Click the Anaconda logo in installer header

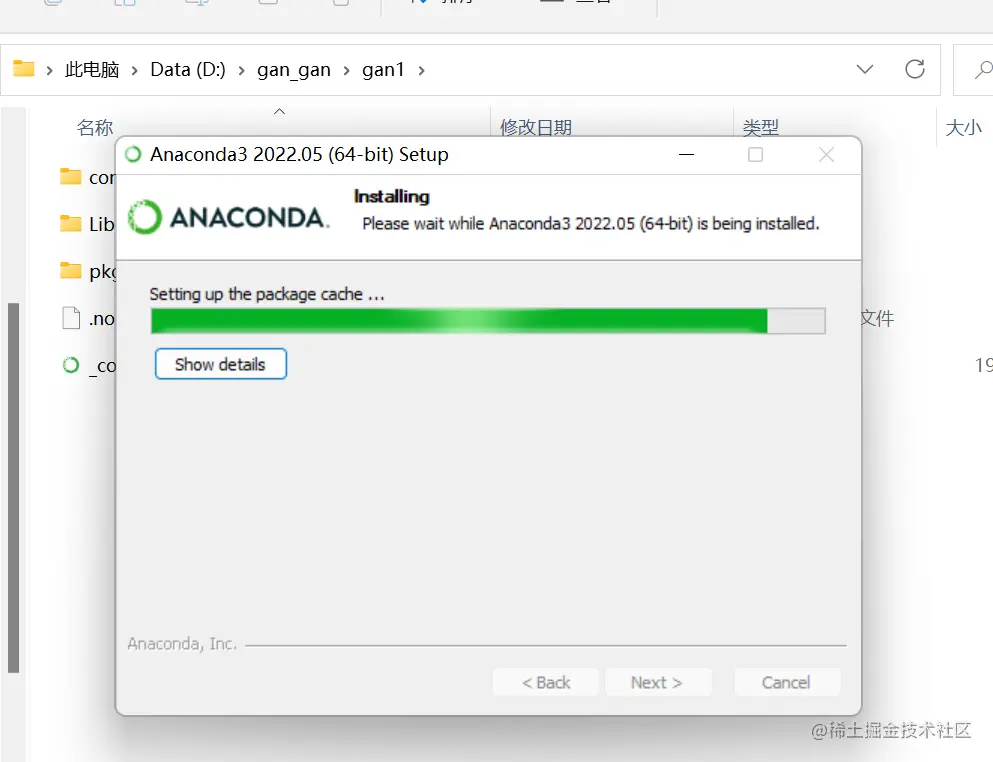pos(228,217)
